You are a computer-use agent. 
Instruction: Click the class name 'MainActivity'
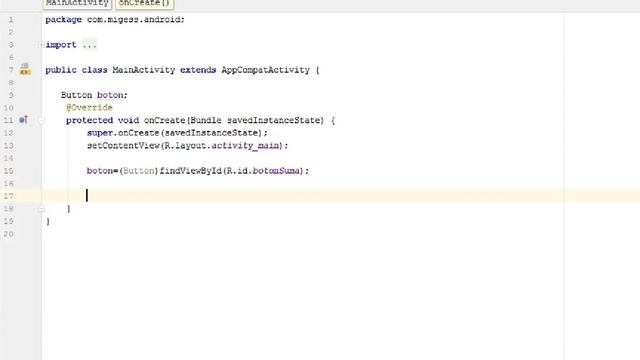pyautogui.click(x=144, y=70)
